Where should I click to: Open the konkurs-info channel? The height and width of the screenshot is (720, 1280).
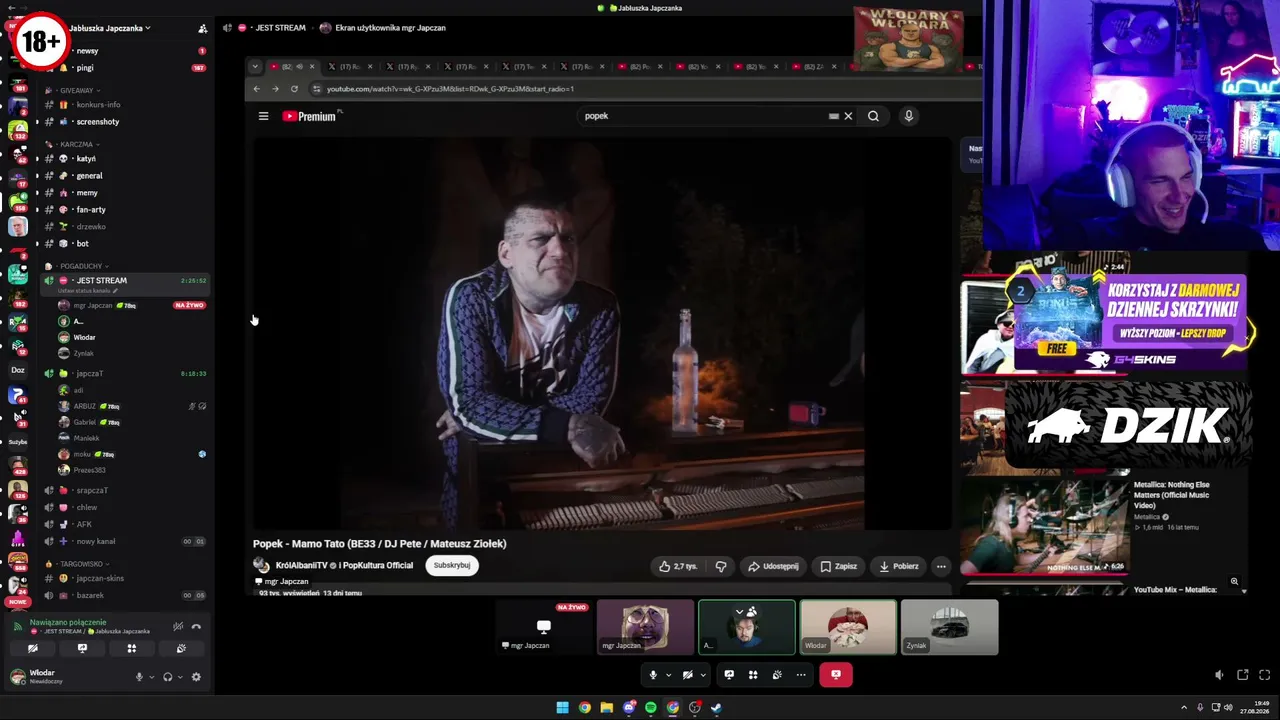pyautogui.click(x=125, y=105)
